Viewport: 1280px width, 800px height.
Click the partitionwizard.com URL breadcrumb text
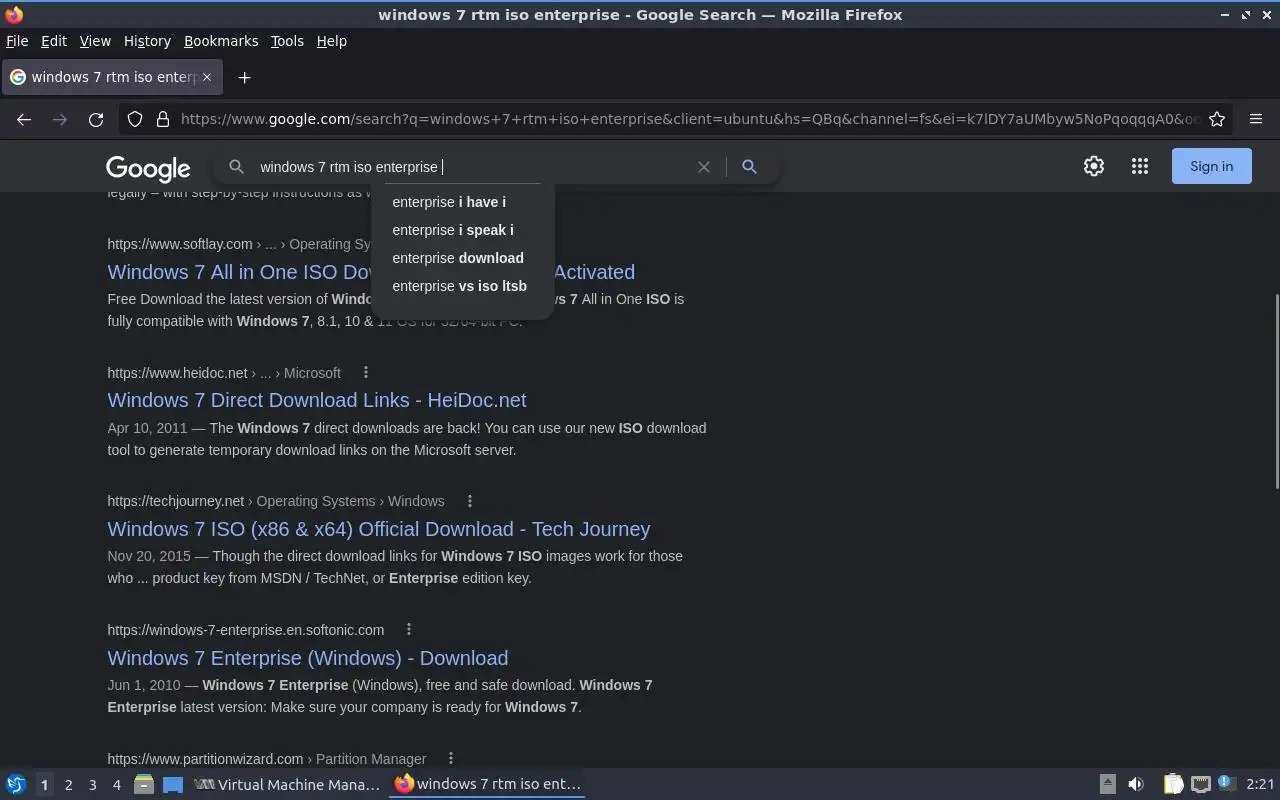coord(267,759)
